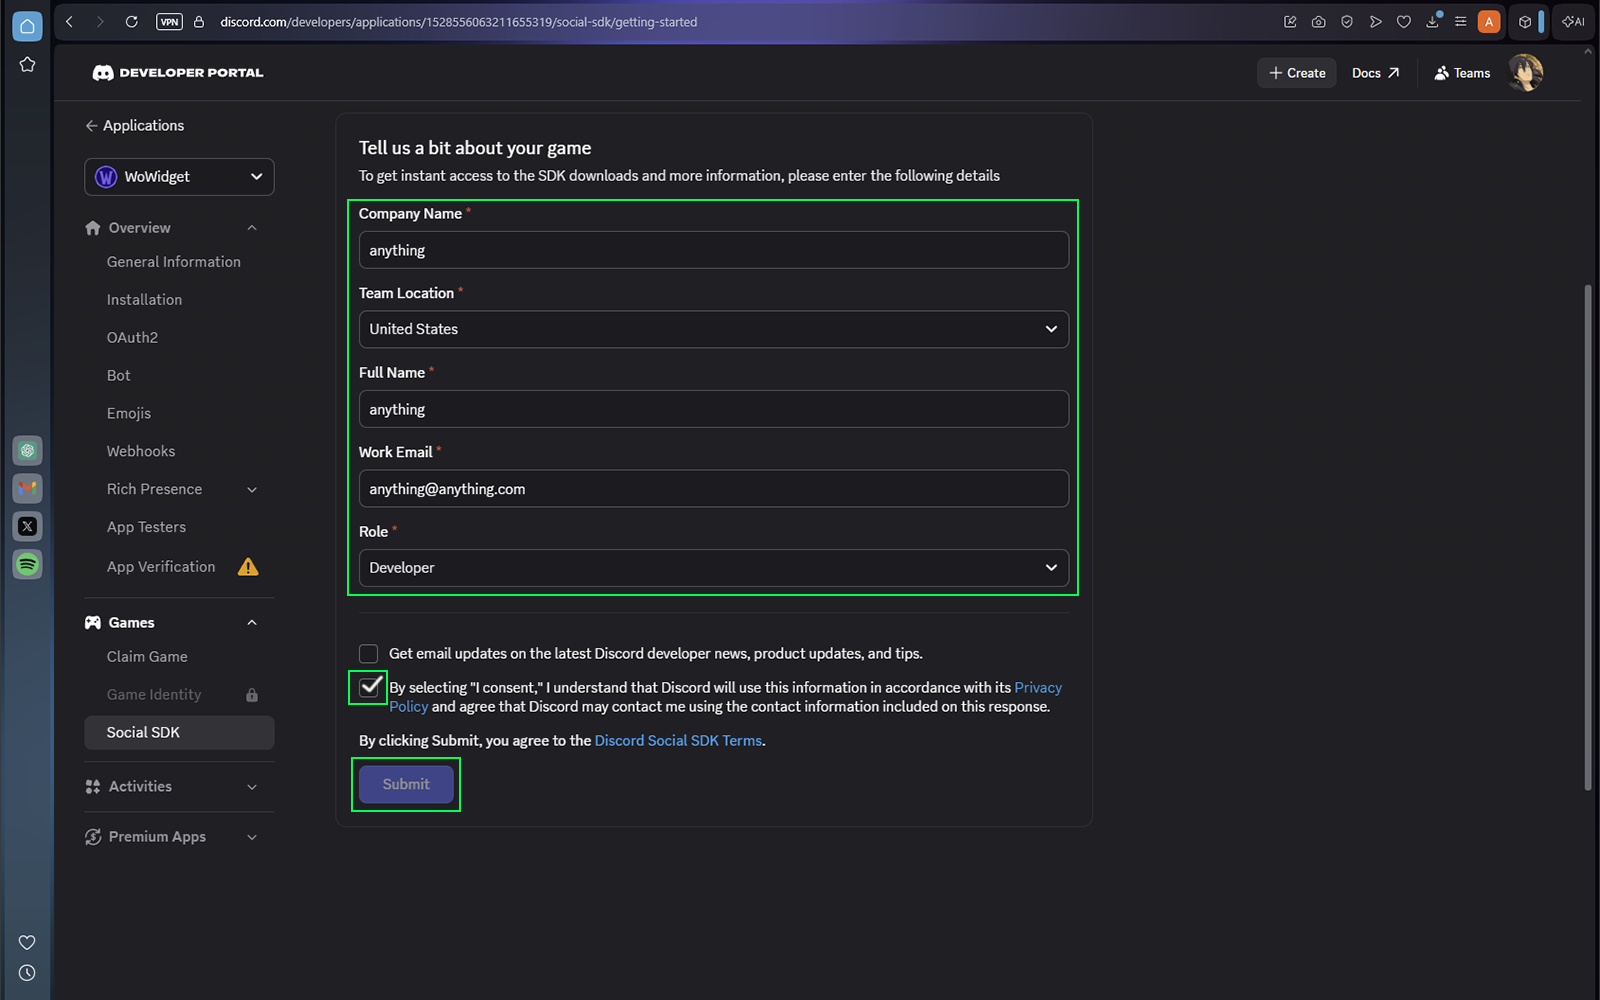Open history clock icon in sidebar
Image resolution: width=1600 pixels, height=1000 pixels.
coord(27,972)
